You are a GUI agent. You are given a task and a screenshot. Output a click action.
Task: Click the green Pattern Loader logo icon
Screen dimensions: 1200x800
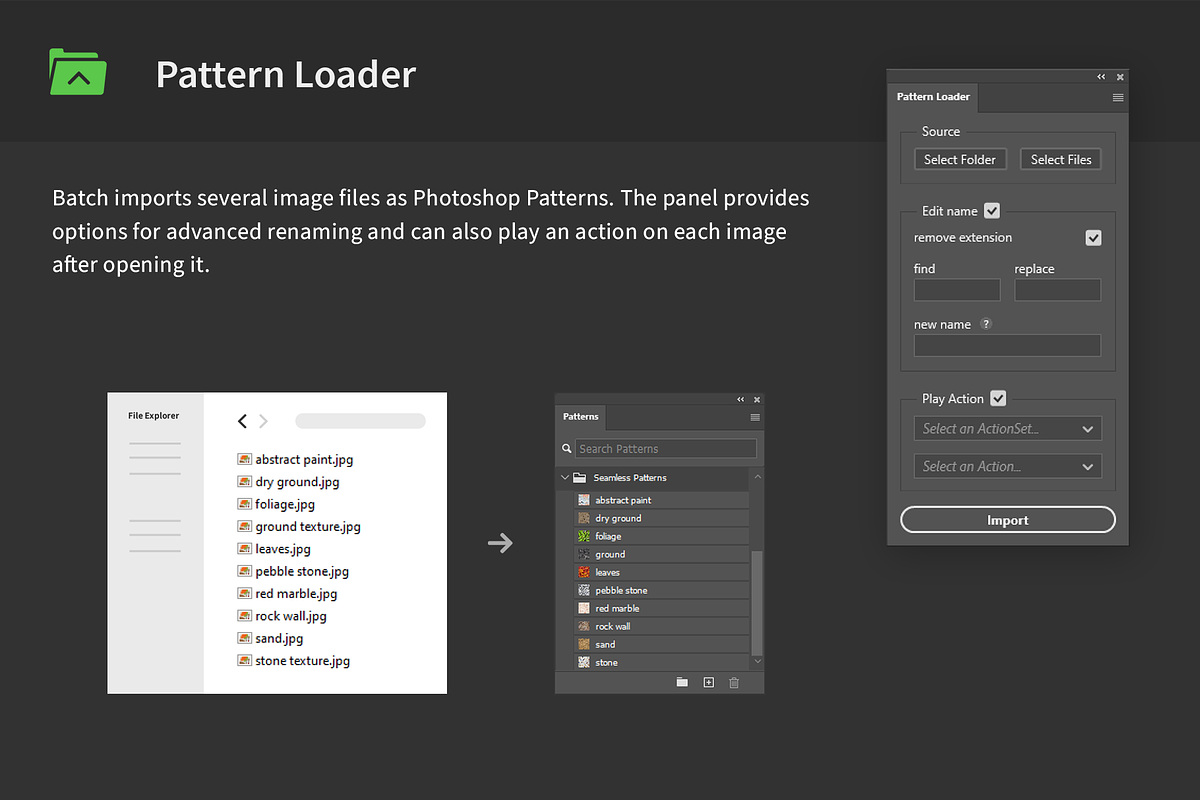point(77,71)
